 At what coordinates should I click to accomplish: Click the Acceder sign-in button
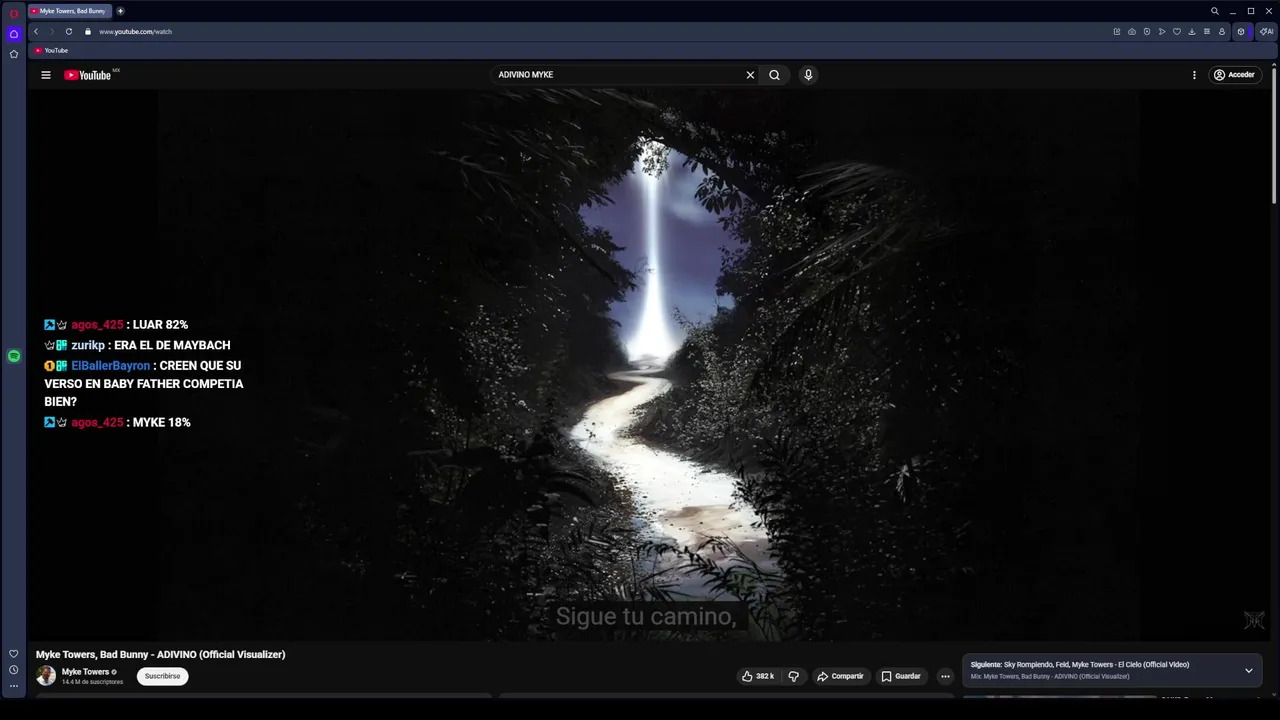(1236, 75)
